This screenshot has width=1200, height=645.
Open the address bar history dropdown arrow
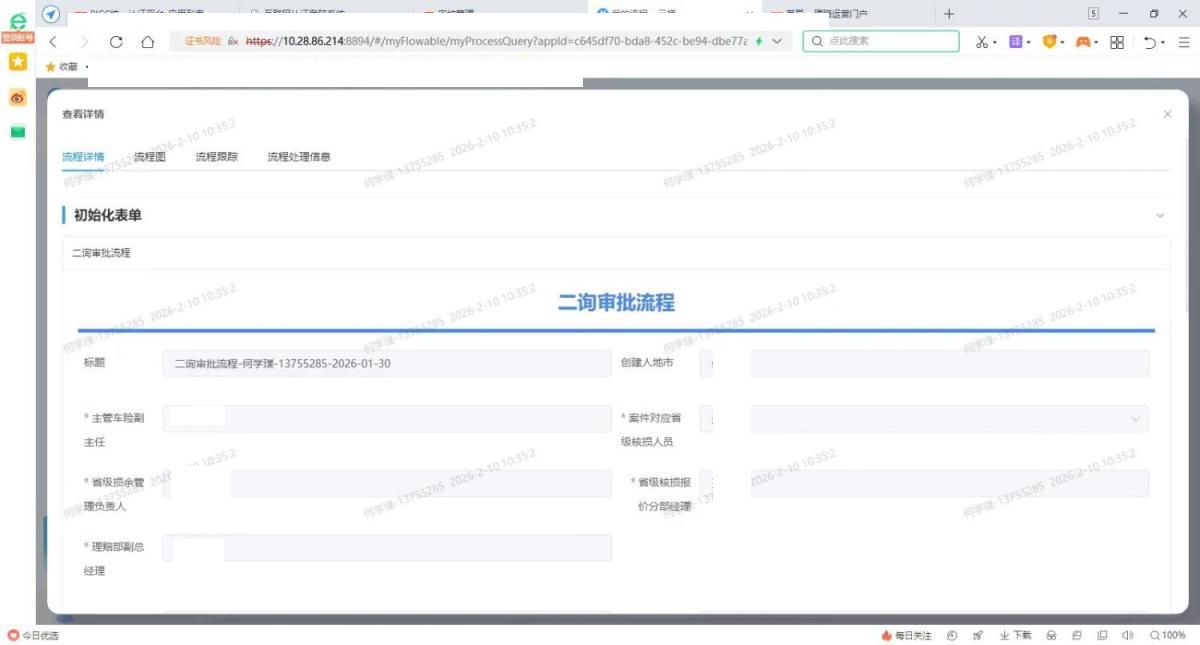pos(777,42)
